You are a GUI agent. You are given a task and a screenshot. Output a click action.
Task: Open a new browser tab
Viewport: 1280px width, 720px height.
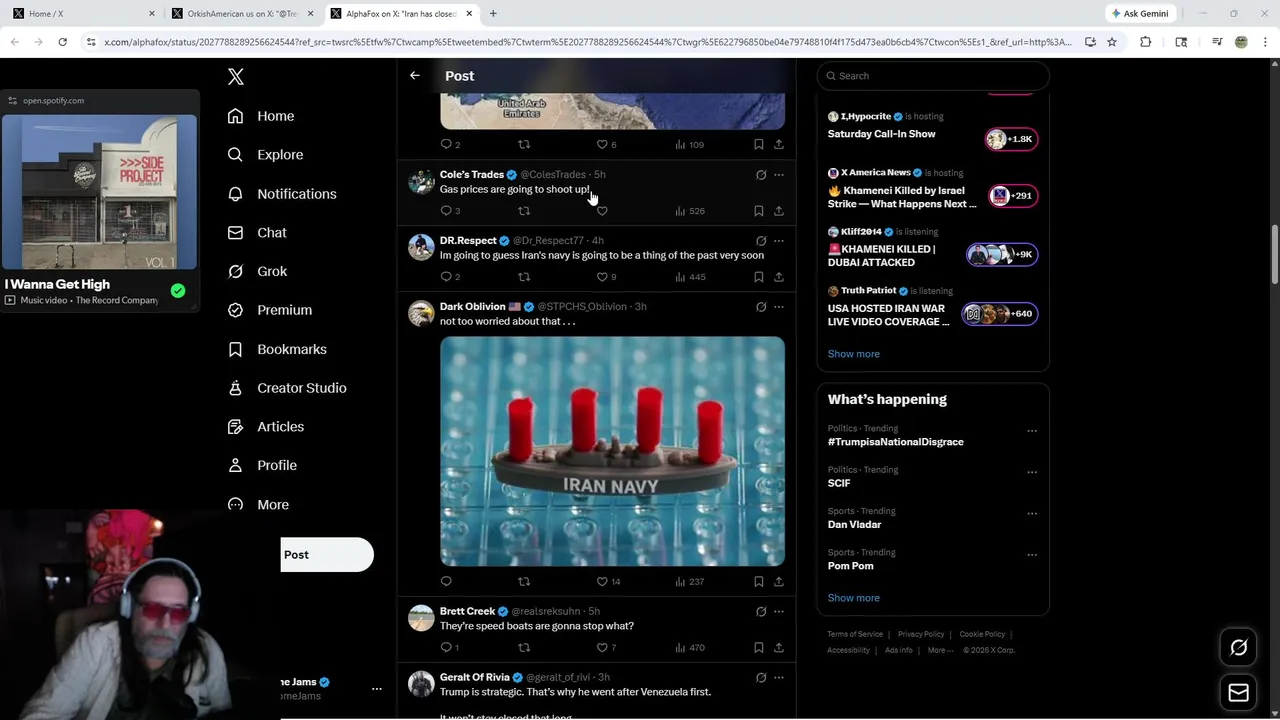(x=493, y=14)
